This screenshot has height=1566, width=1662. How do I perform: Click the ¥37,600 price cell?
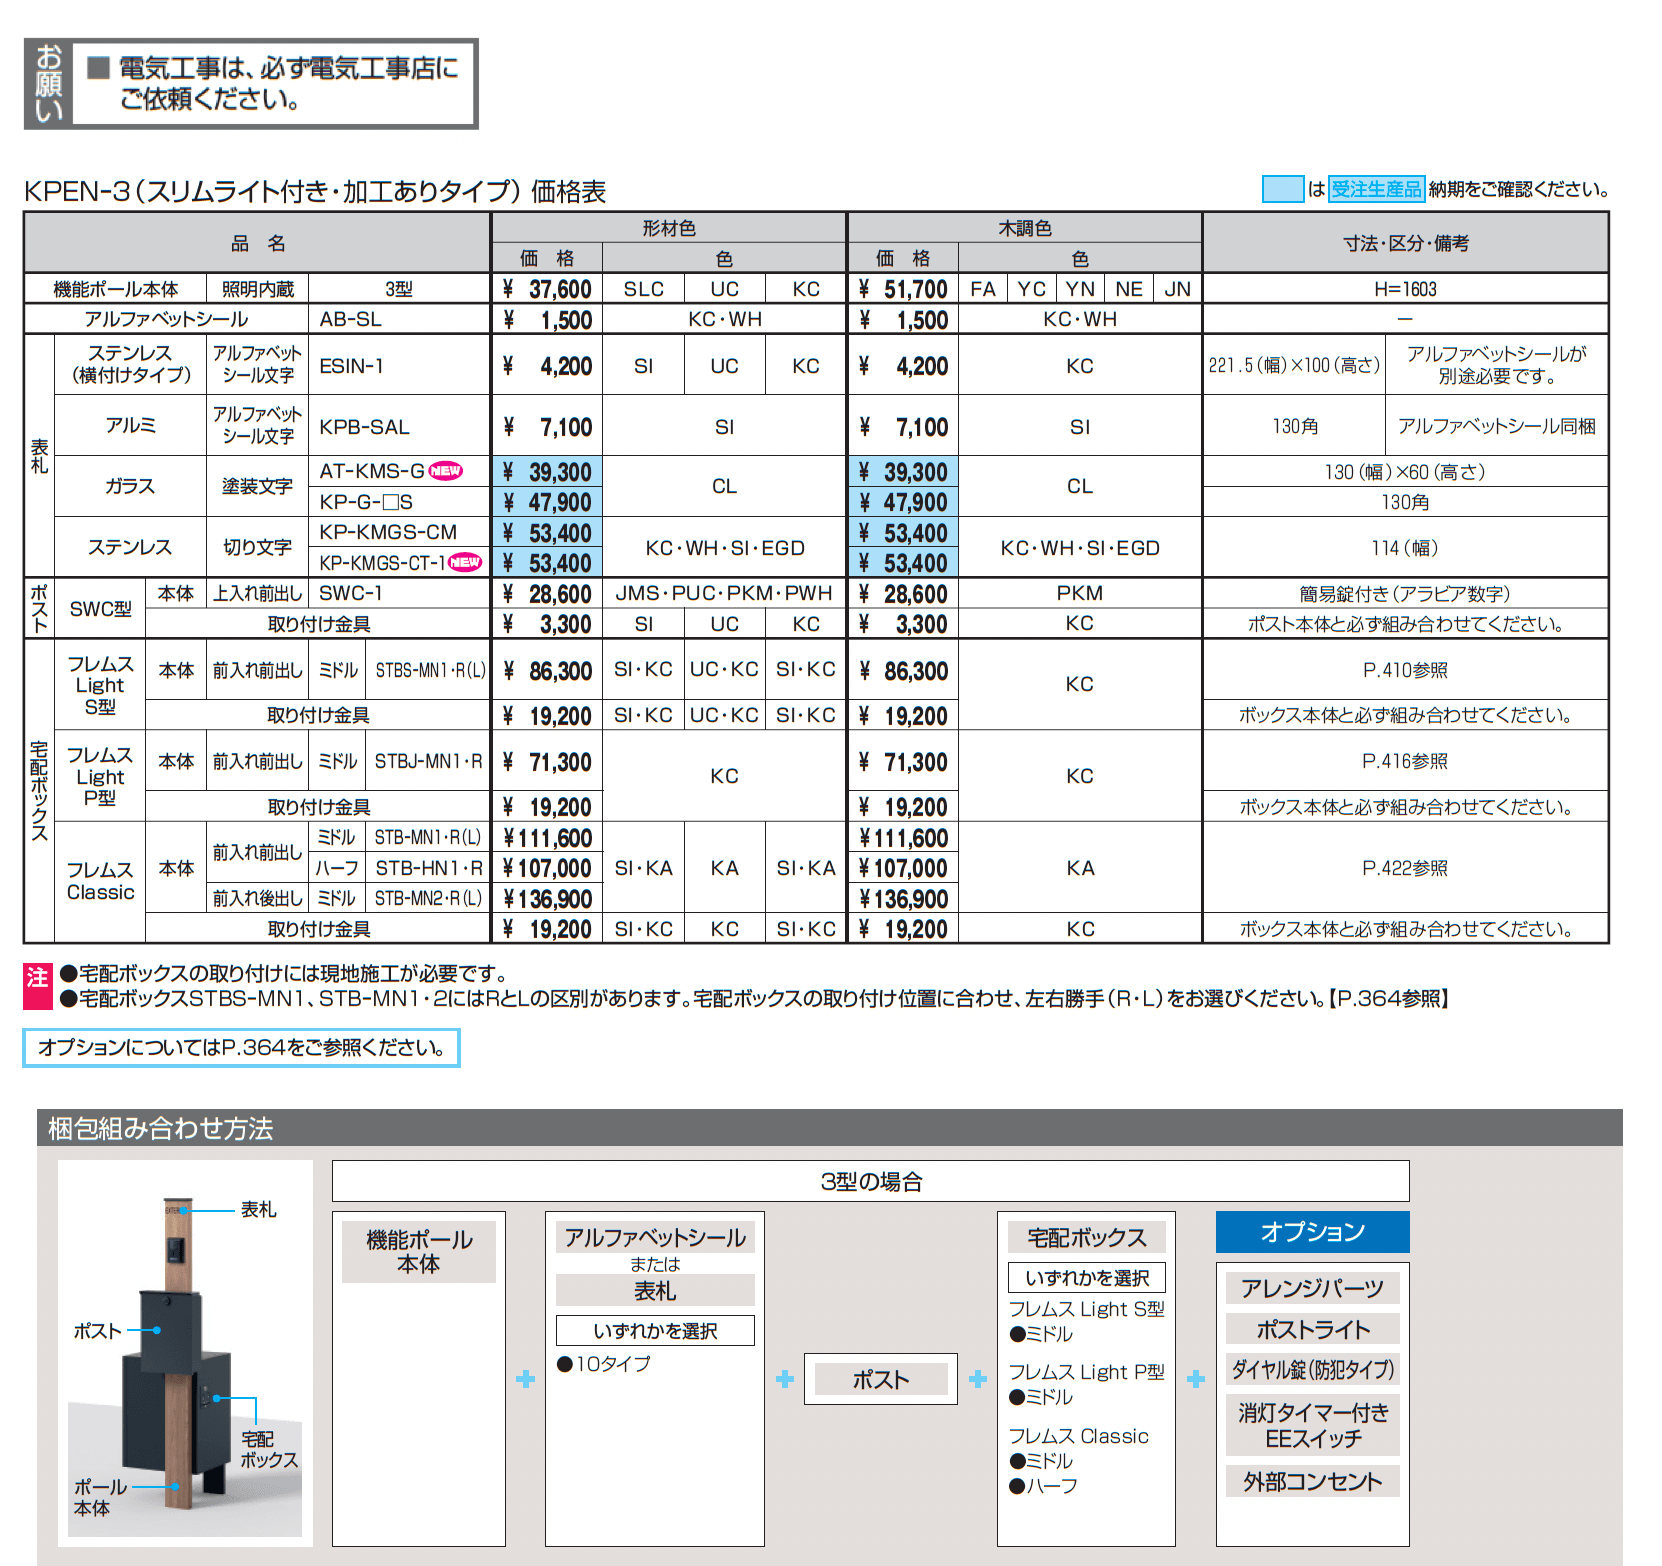coord(548,289)
